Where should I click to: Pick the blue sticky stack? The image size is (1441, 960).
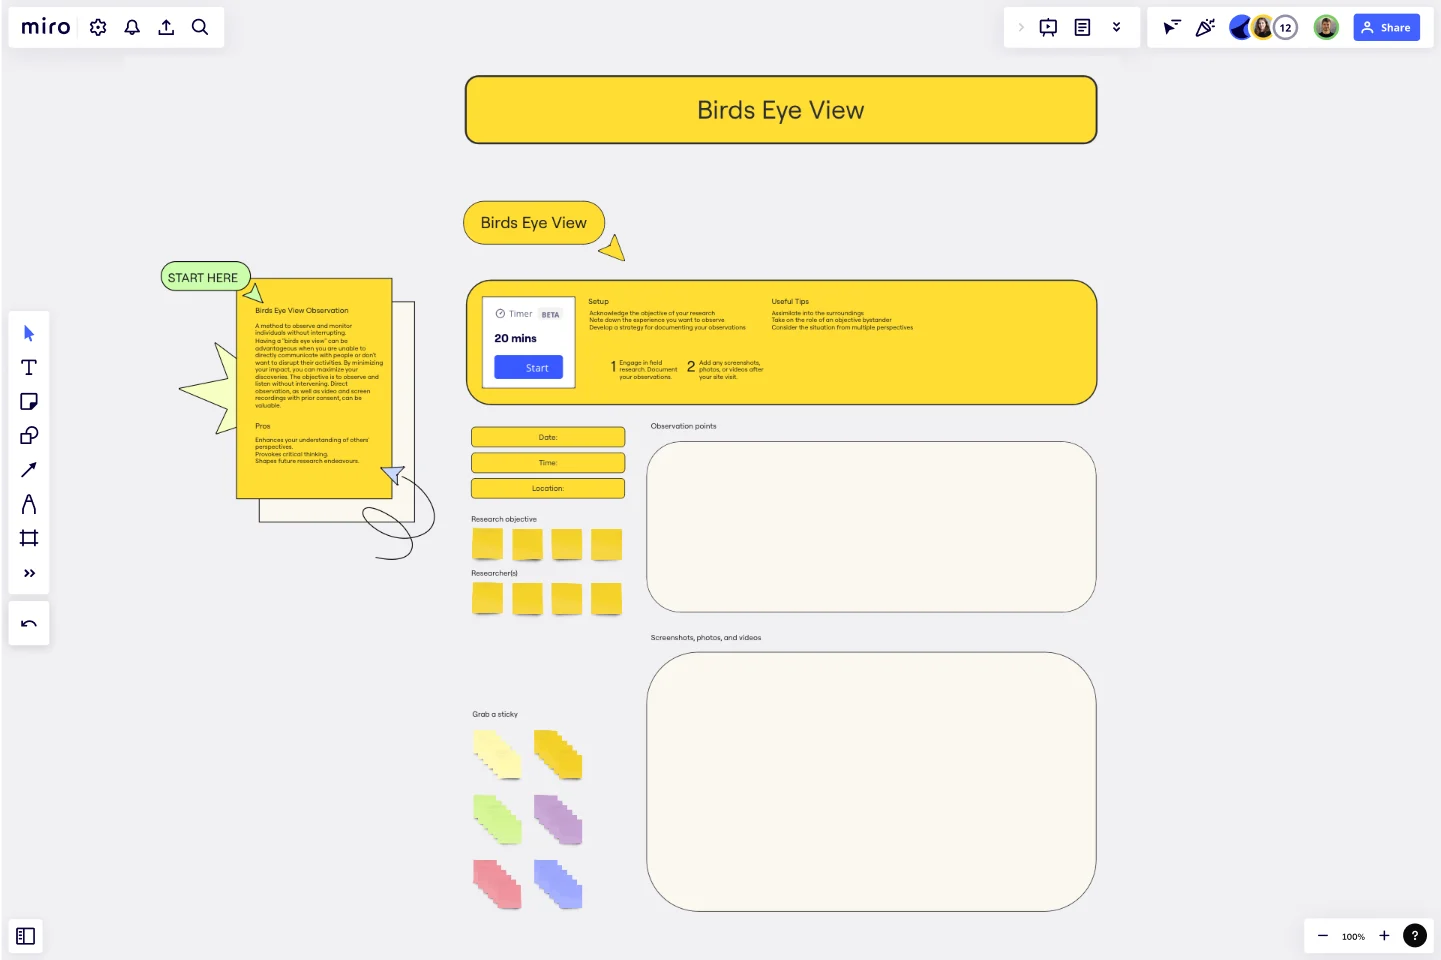click(558, 885)
